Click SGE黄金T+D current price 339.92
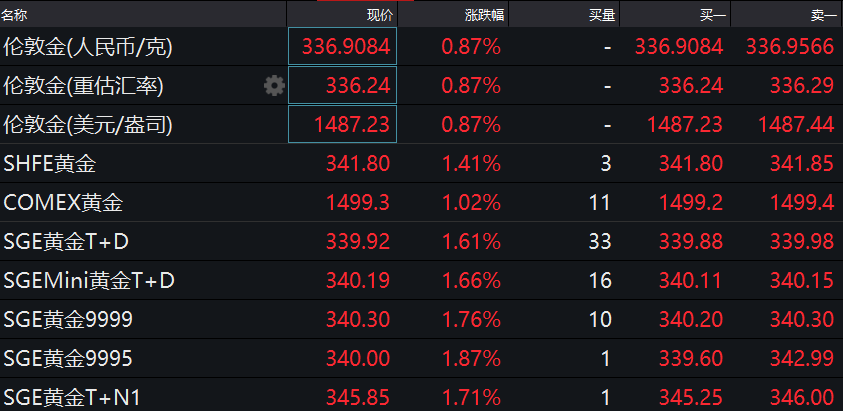Image resolution: width=843 pixels, height=411 pixels. (358, 242)
